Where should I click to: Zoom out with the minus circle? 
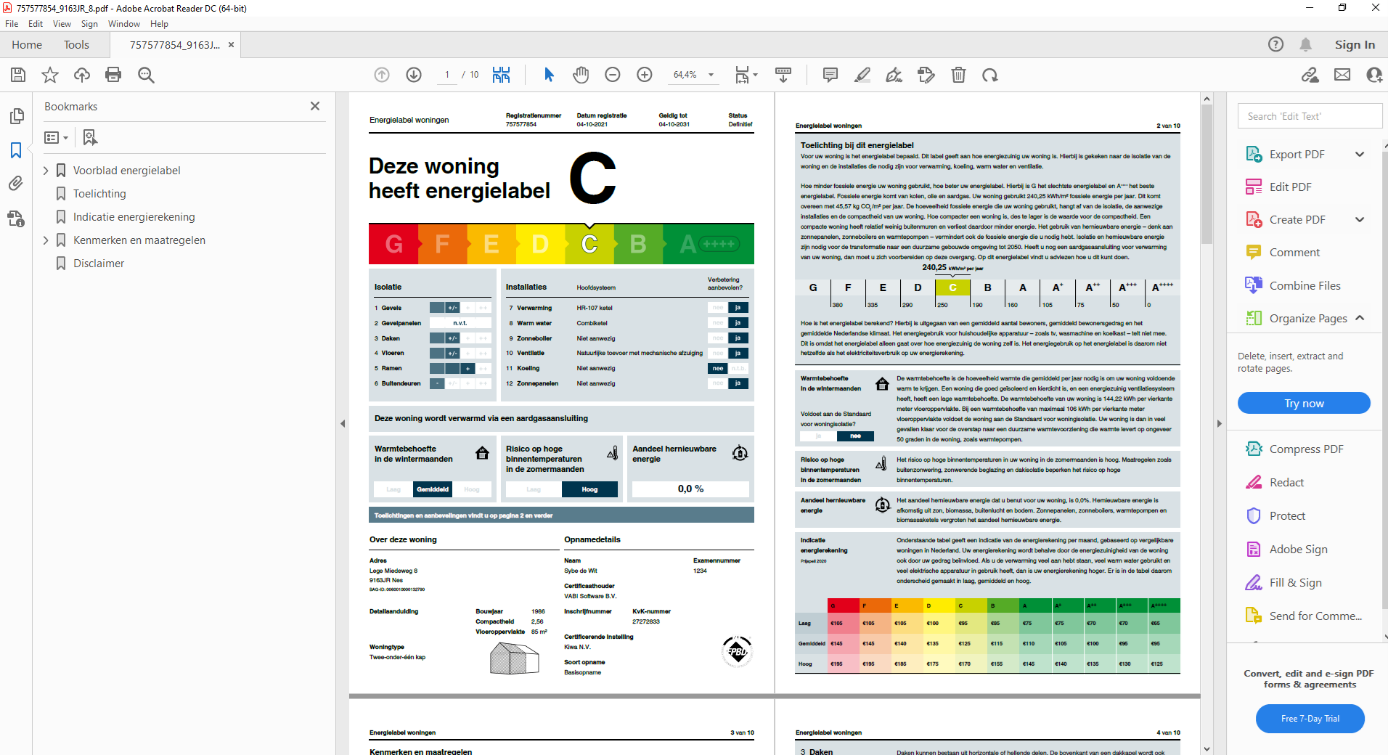click(613, 75)
